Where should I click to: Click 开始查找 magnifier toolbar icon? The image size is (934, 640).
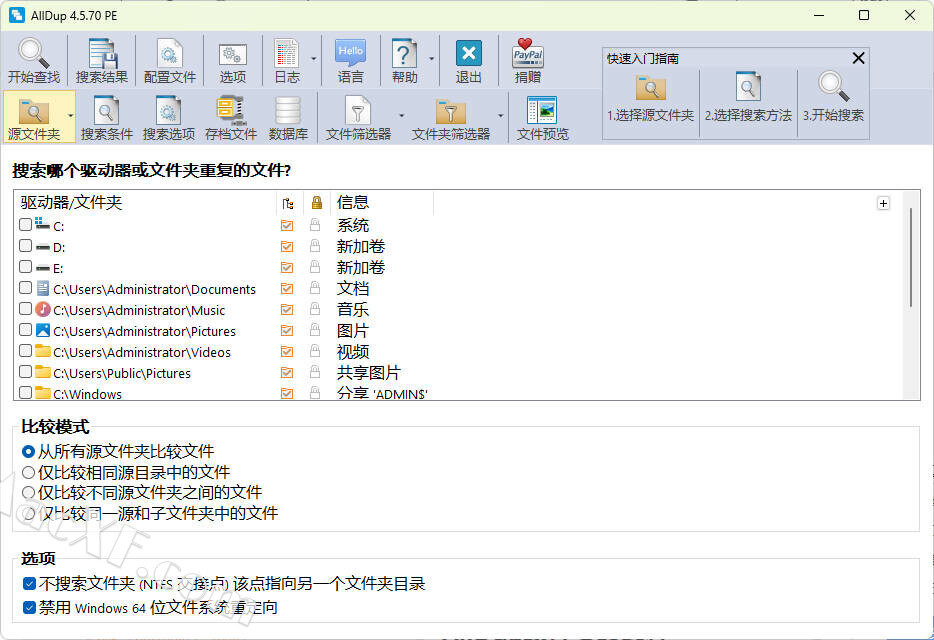33,60
